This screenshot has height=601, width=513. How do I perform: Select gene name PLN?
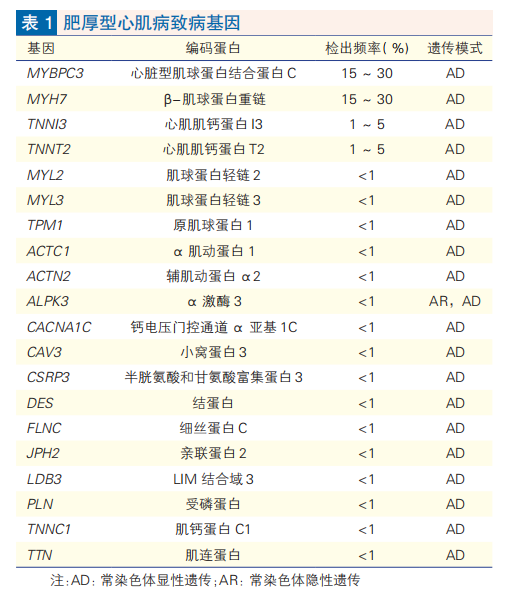[40, 504]
